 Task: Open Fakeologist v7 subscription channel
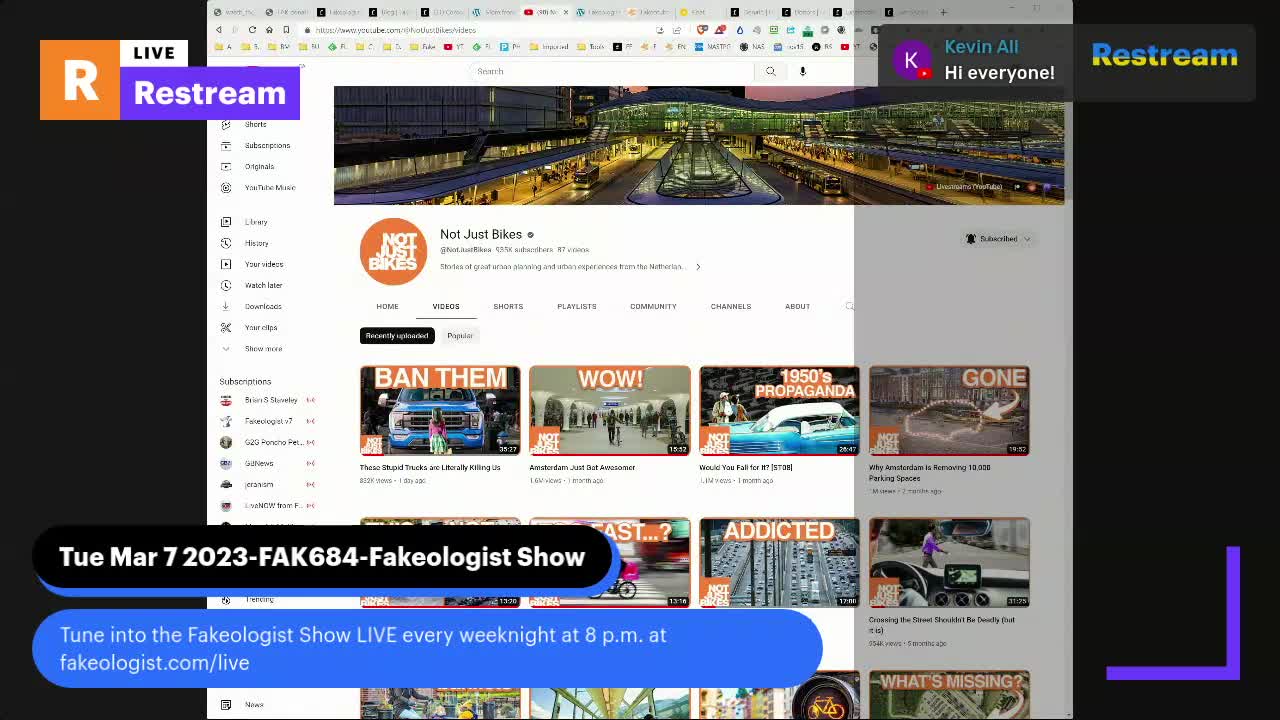268,421
